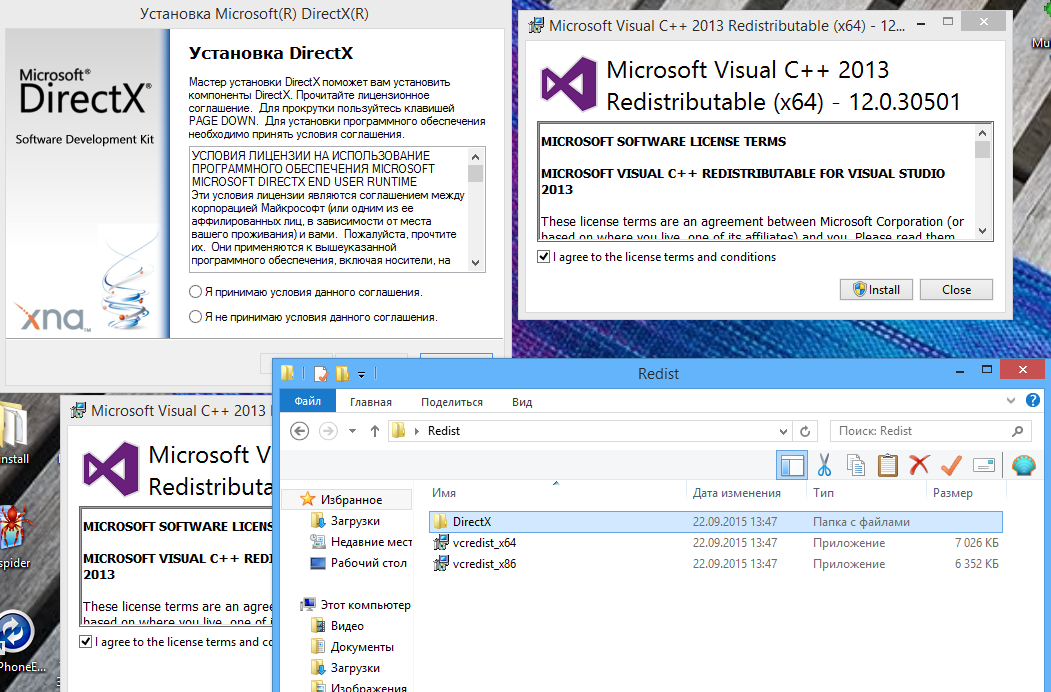Click the Redist address bar path
This screenshot has height=692, width=1051.
click(444, 431)
